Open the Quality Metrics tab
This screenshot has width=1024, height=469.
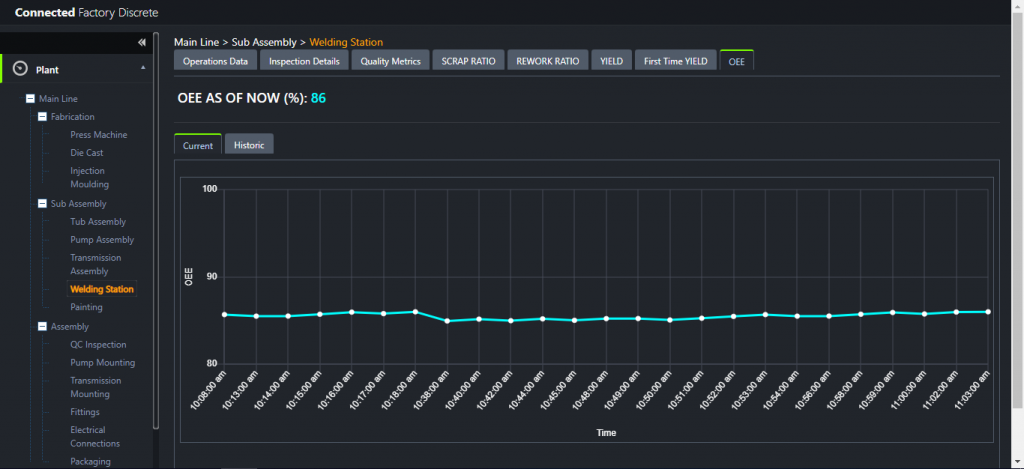[x=390, y=61]
